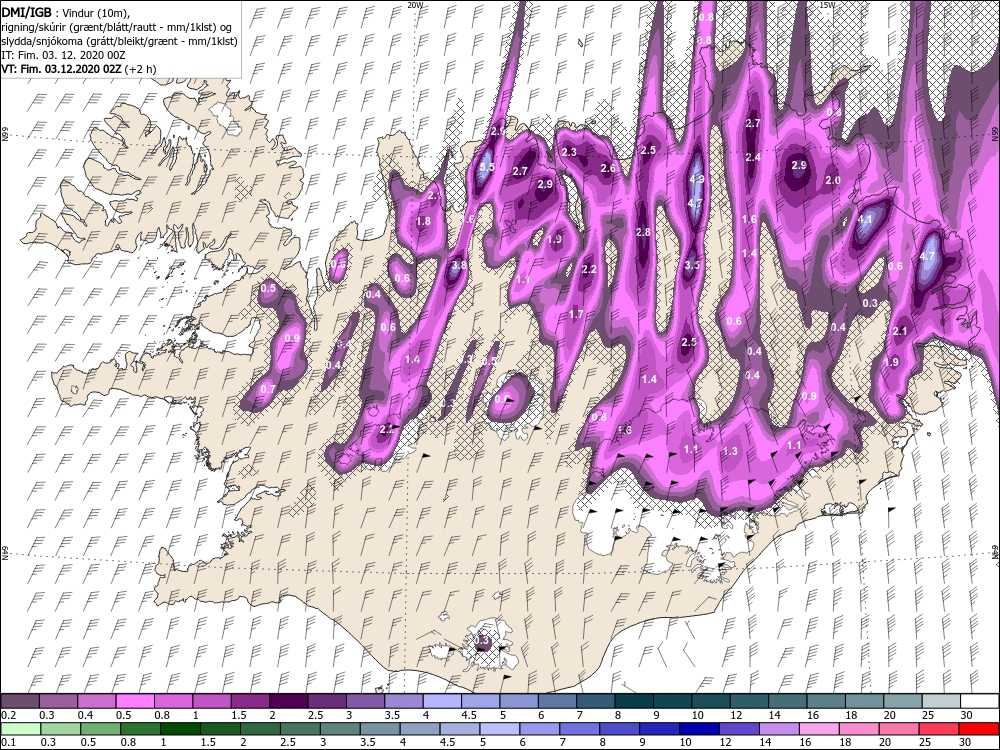This screenshot has height=750, width=1000.
Task: Click the 2.1 precipitation value label
Action: point(900,331)
